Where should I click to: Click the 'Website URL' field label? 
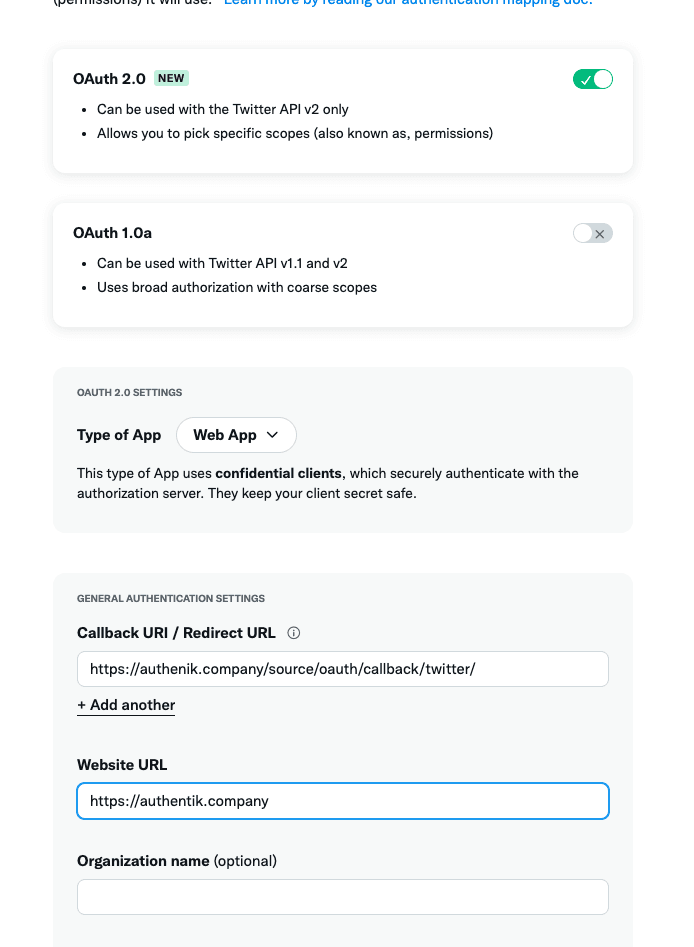pyautogui.click(x=122, y=765)
